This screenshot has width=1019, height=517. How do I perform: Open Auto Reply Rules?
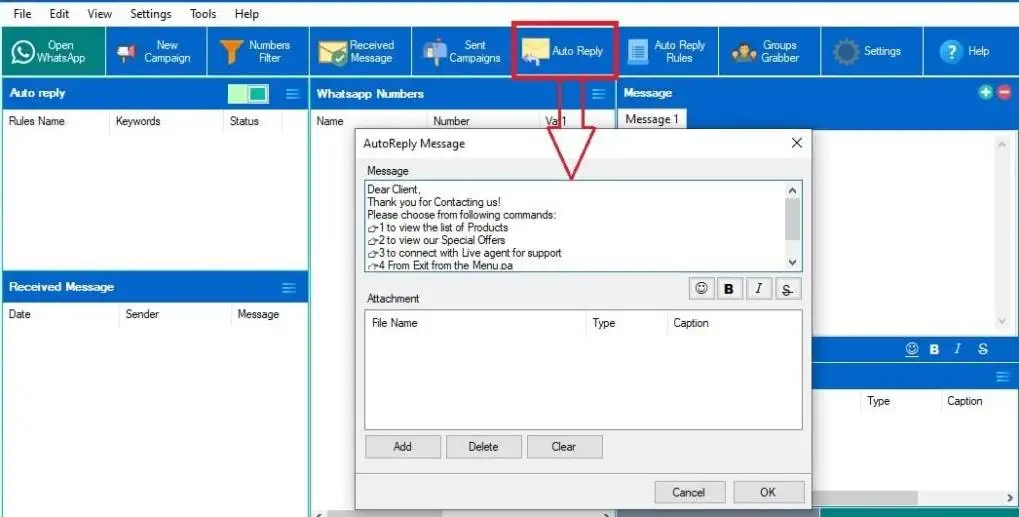point(667,51)
